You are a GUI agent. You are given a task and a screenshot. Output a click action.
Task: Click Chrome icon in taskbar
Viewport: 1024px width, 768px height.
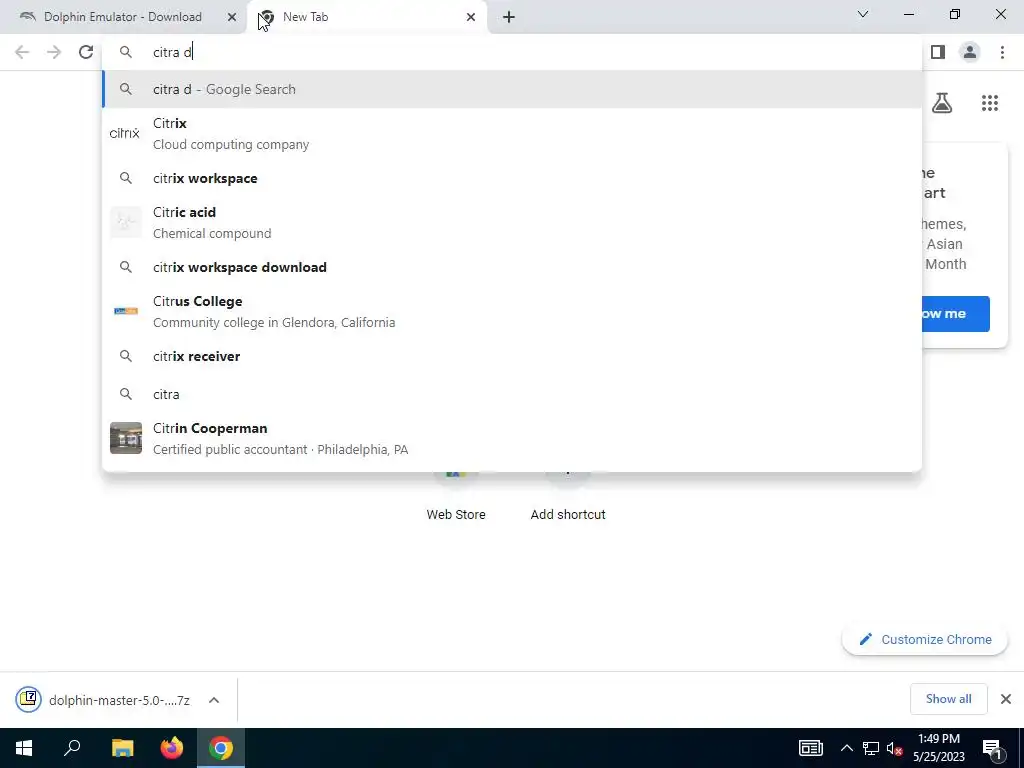point(221,748)
